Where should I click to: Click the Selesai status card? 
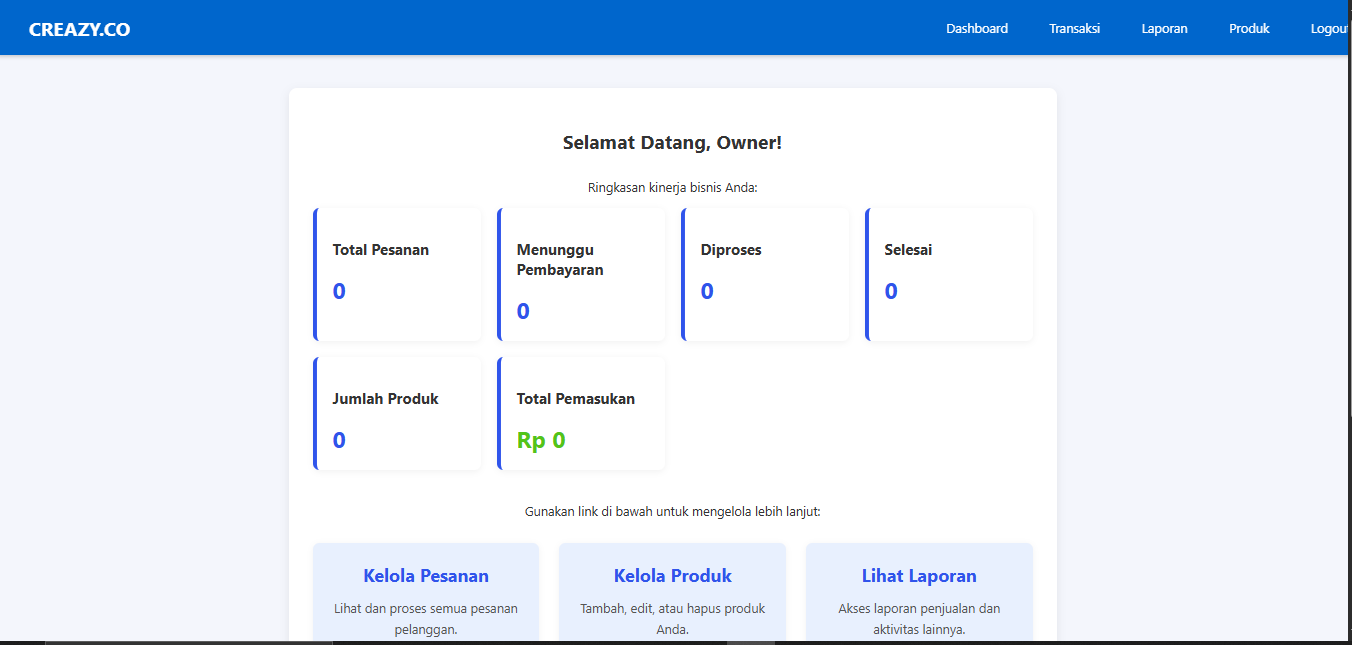pos(948,273)
